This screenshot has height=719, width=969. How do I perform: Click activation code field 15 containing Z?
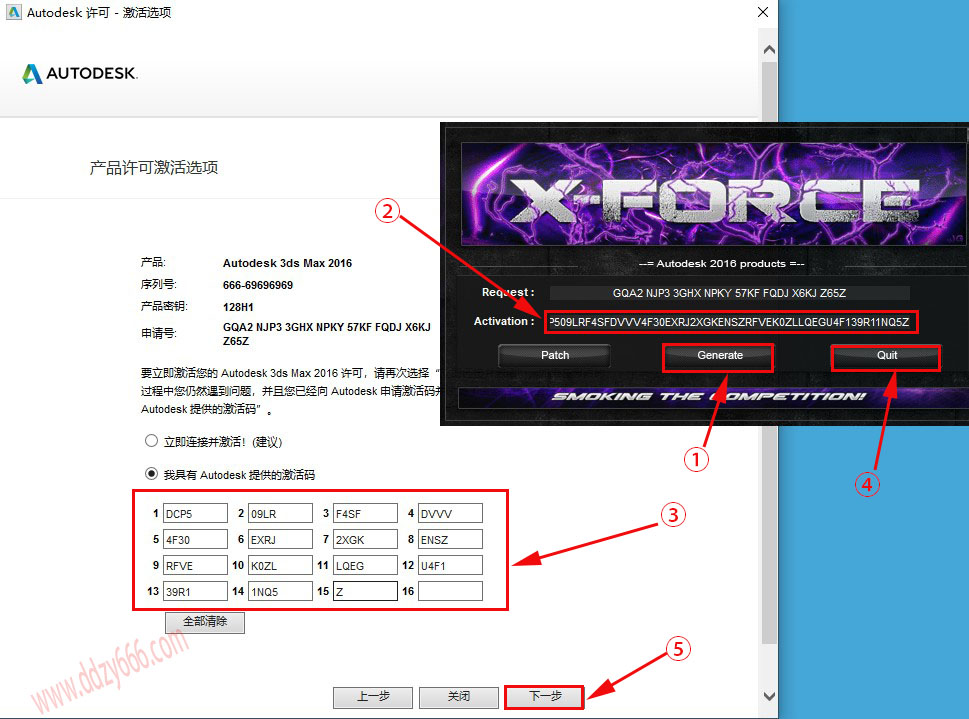coord(365,591)
